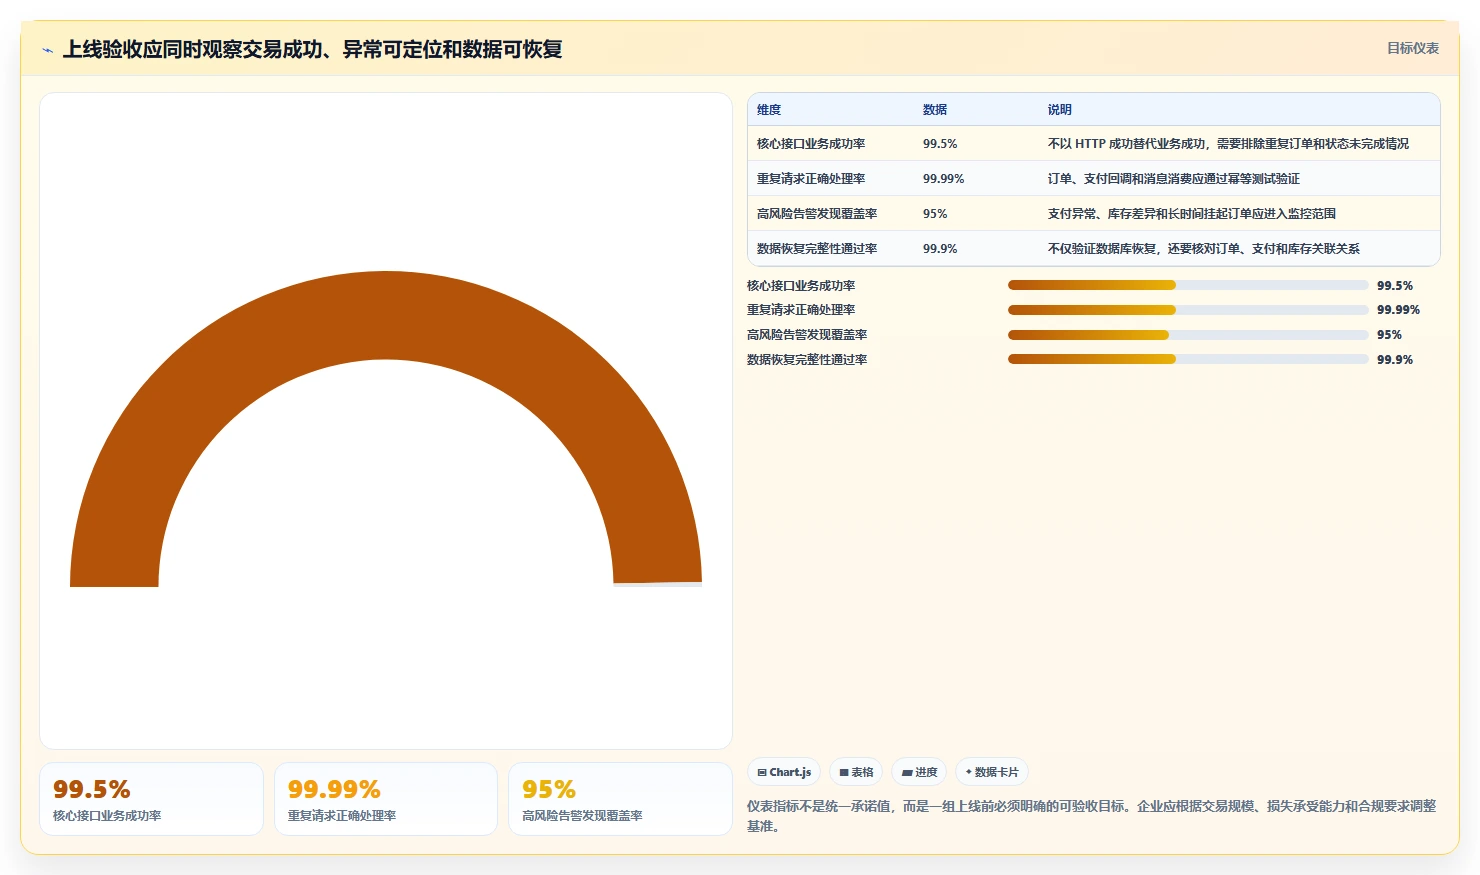Click the Chart.js tag chip

point(784,772)
